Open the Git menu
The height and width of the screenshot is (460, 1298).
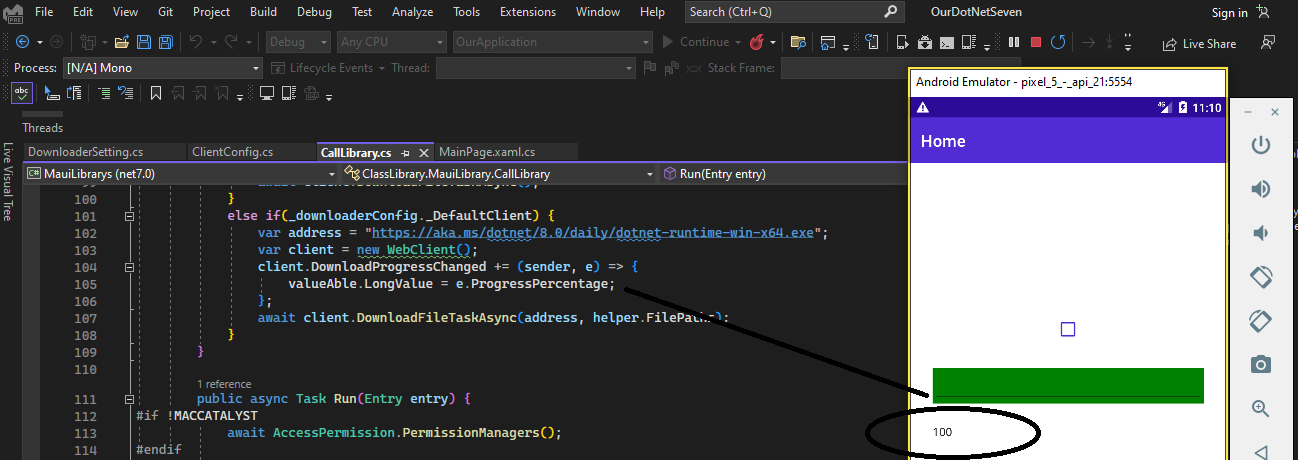click(x=167, y=12)
